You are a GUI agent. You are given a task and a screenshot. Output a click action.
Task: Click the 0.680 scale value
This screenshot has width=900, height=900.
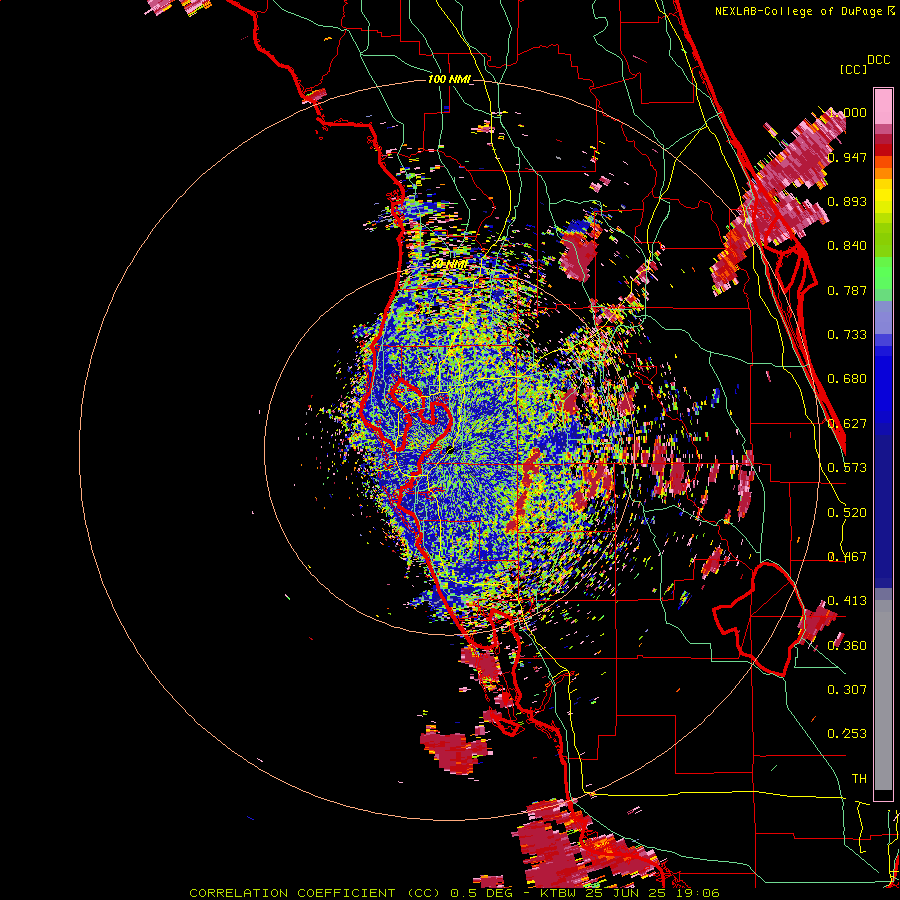pyautogui.click(x=847, y=379)
